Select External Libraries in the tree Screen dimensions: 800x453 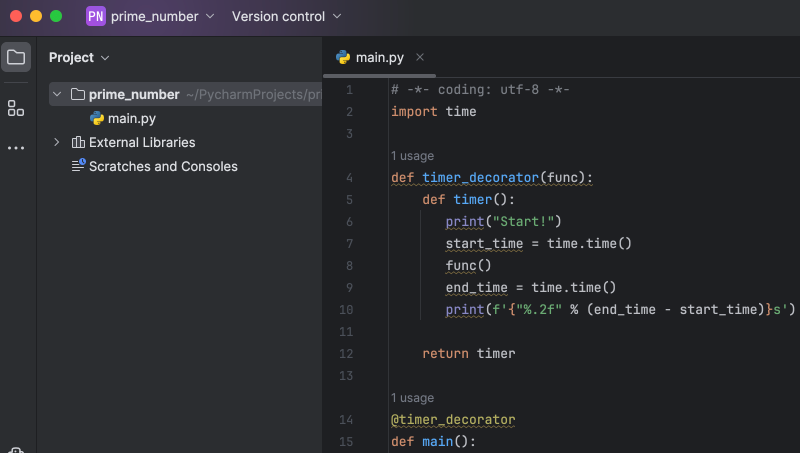click(x=142, y=142)
